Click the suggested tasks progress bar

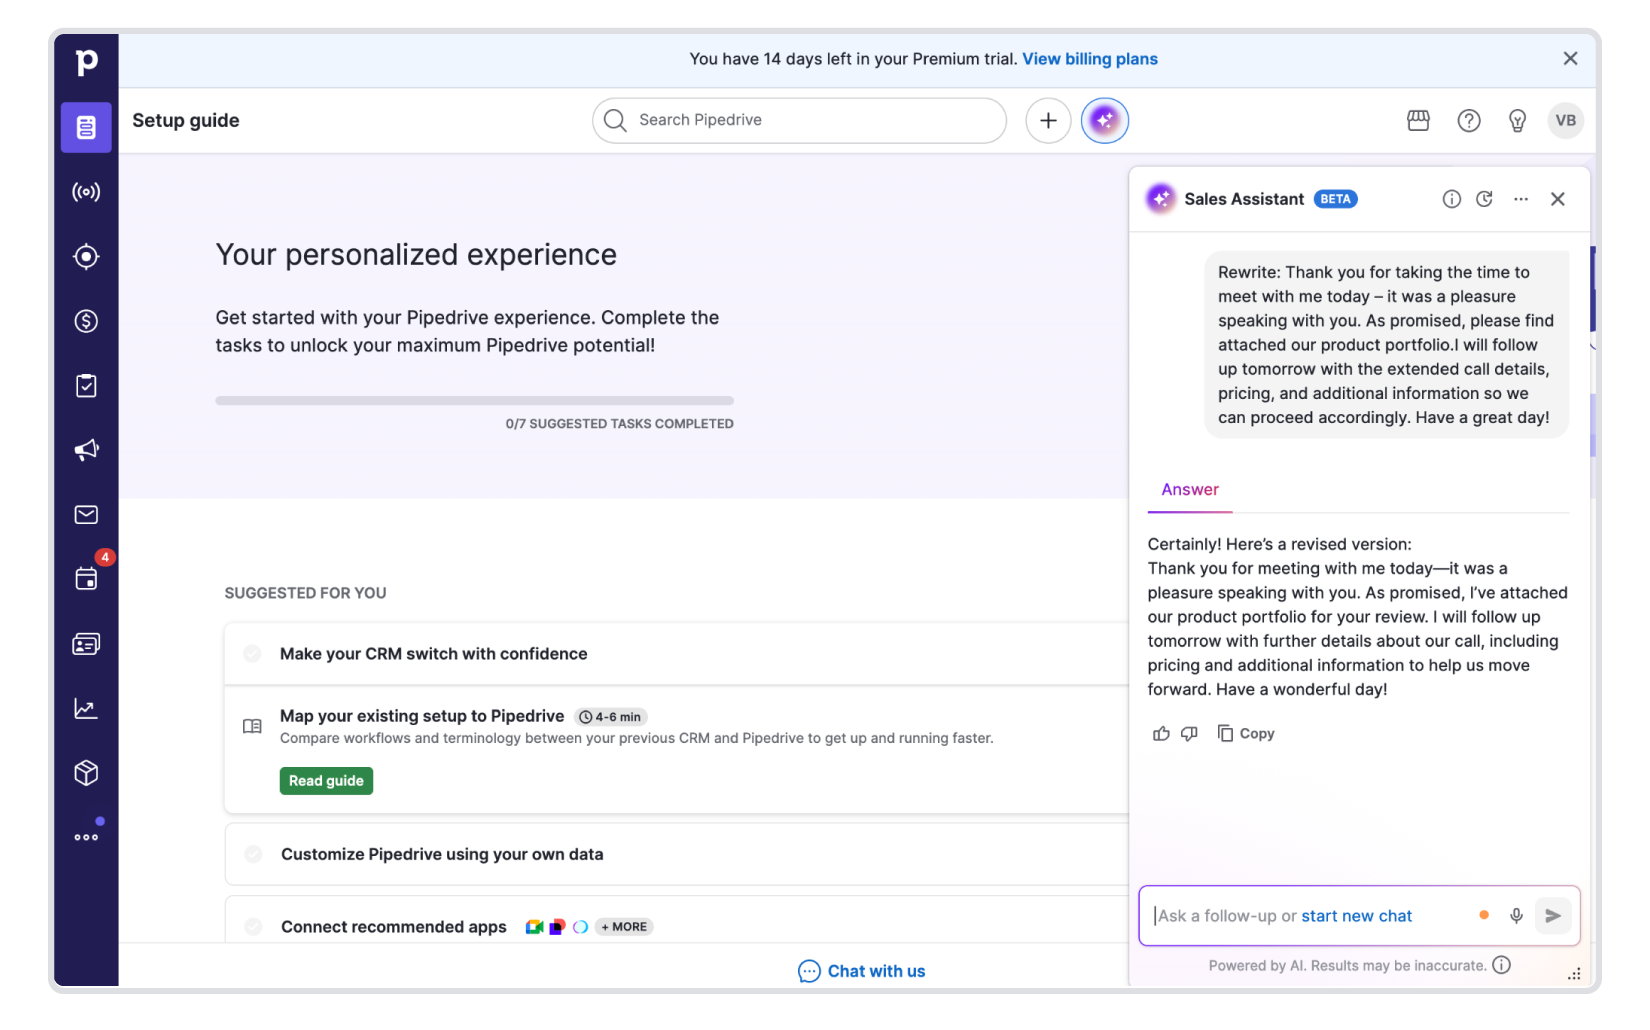coord(474,401)
